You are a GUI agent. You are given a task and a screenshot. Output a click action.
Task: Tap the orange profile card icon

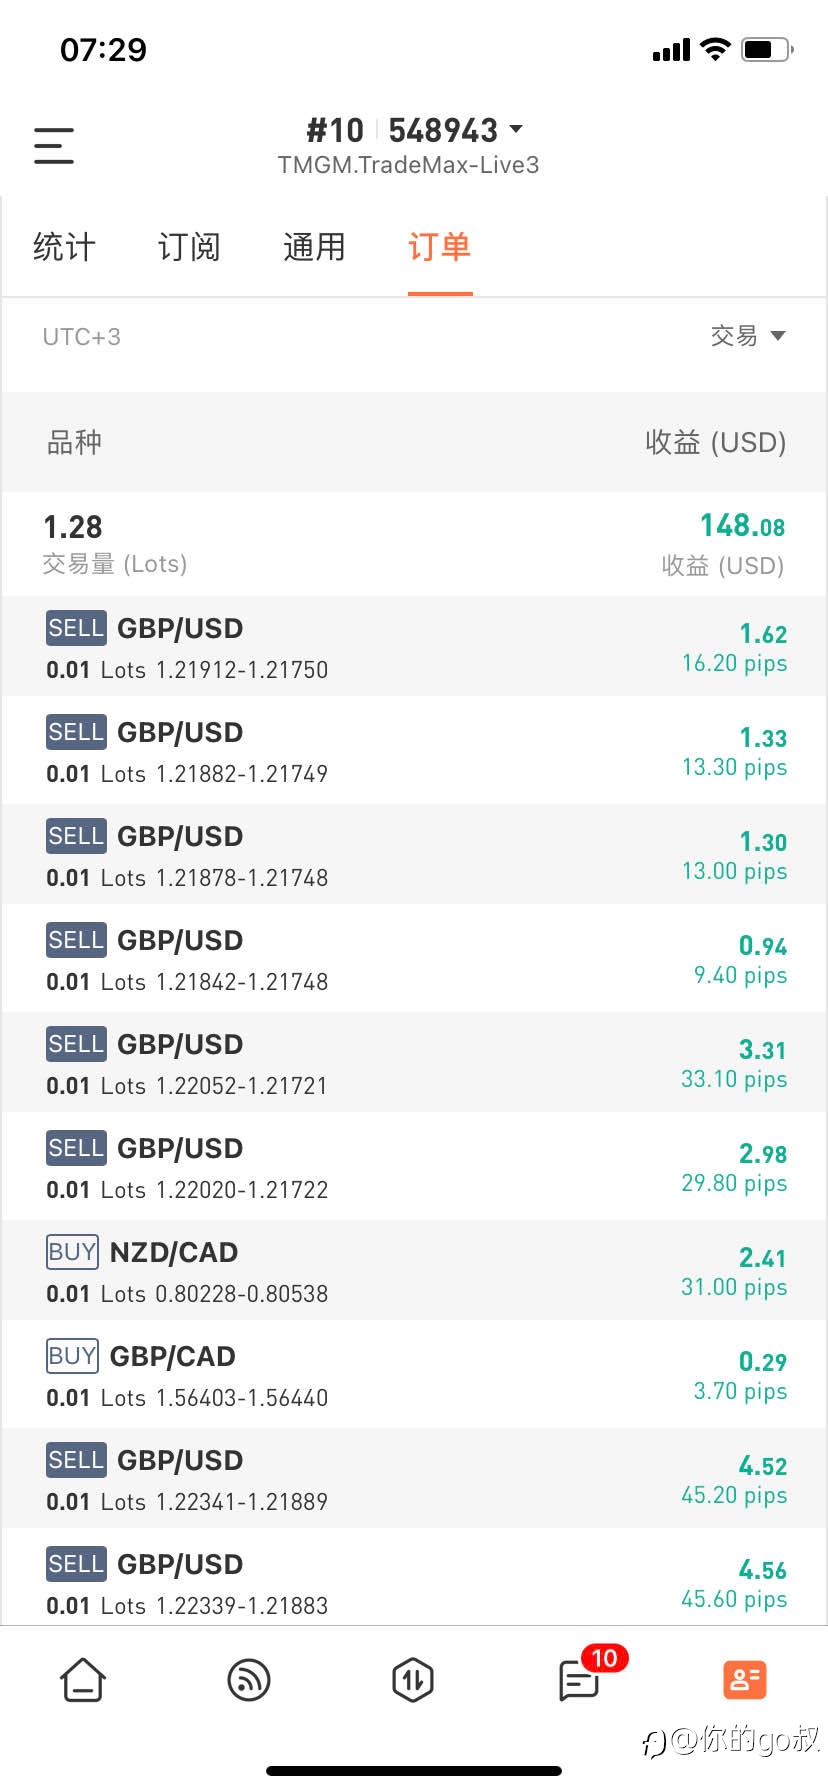point(745,1680)
